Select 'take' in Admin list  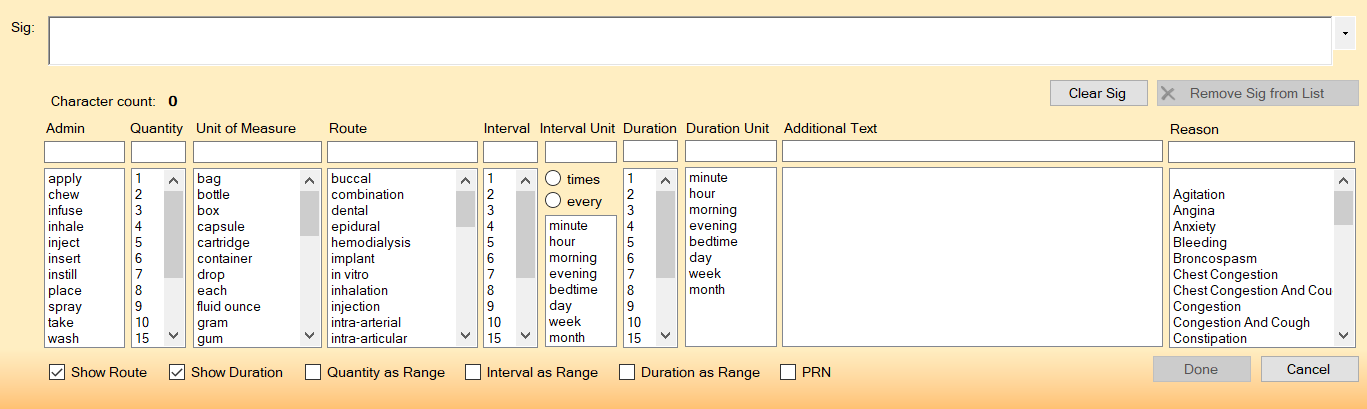pyautogui.click(x=61, y=323)
